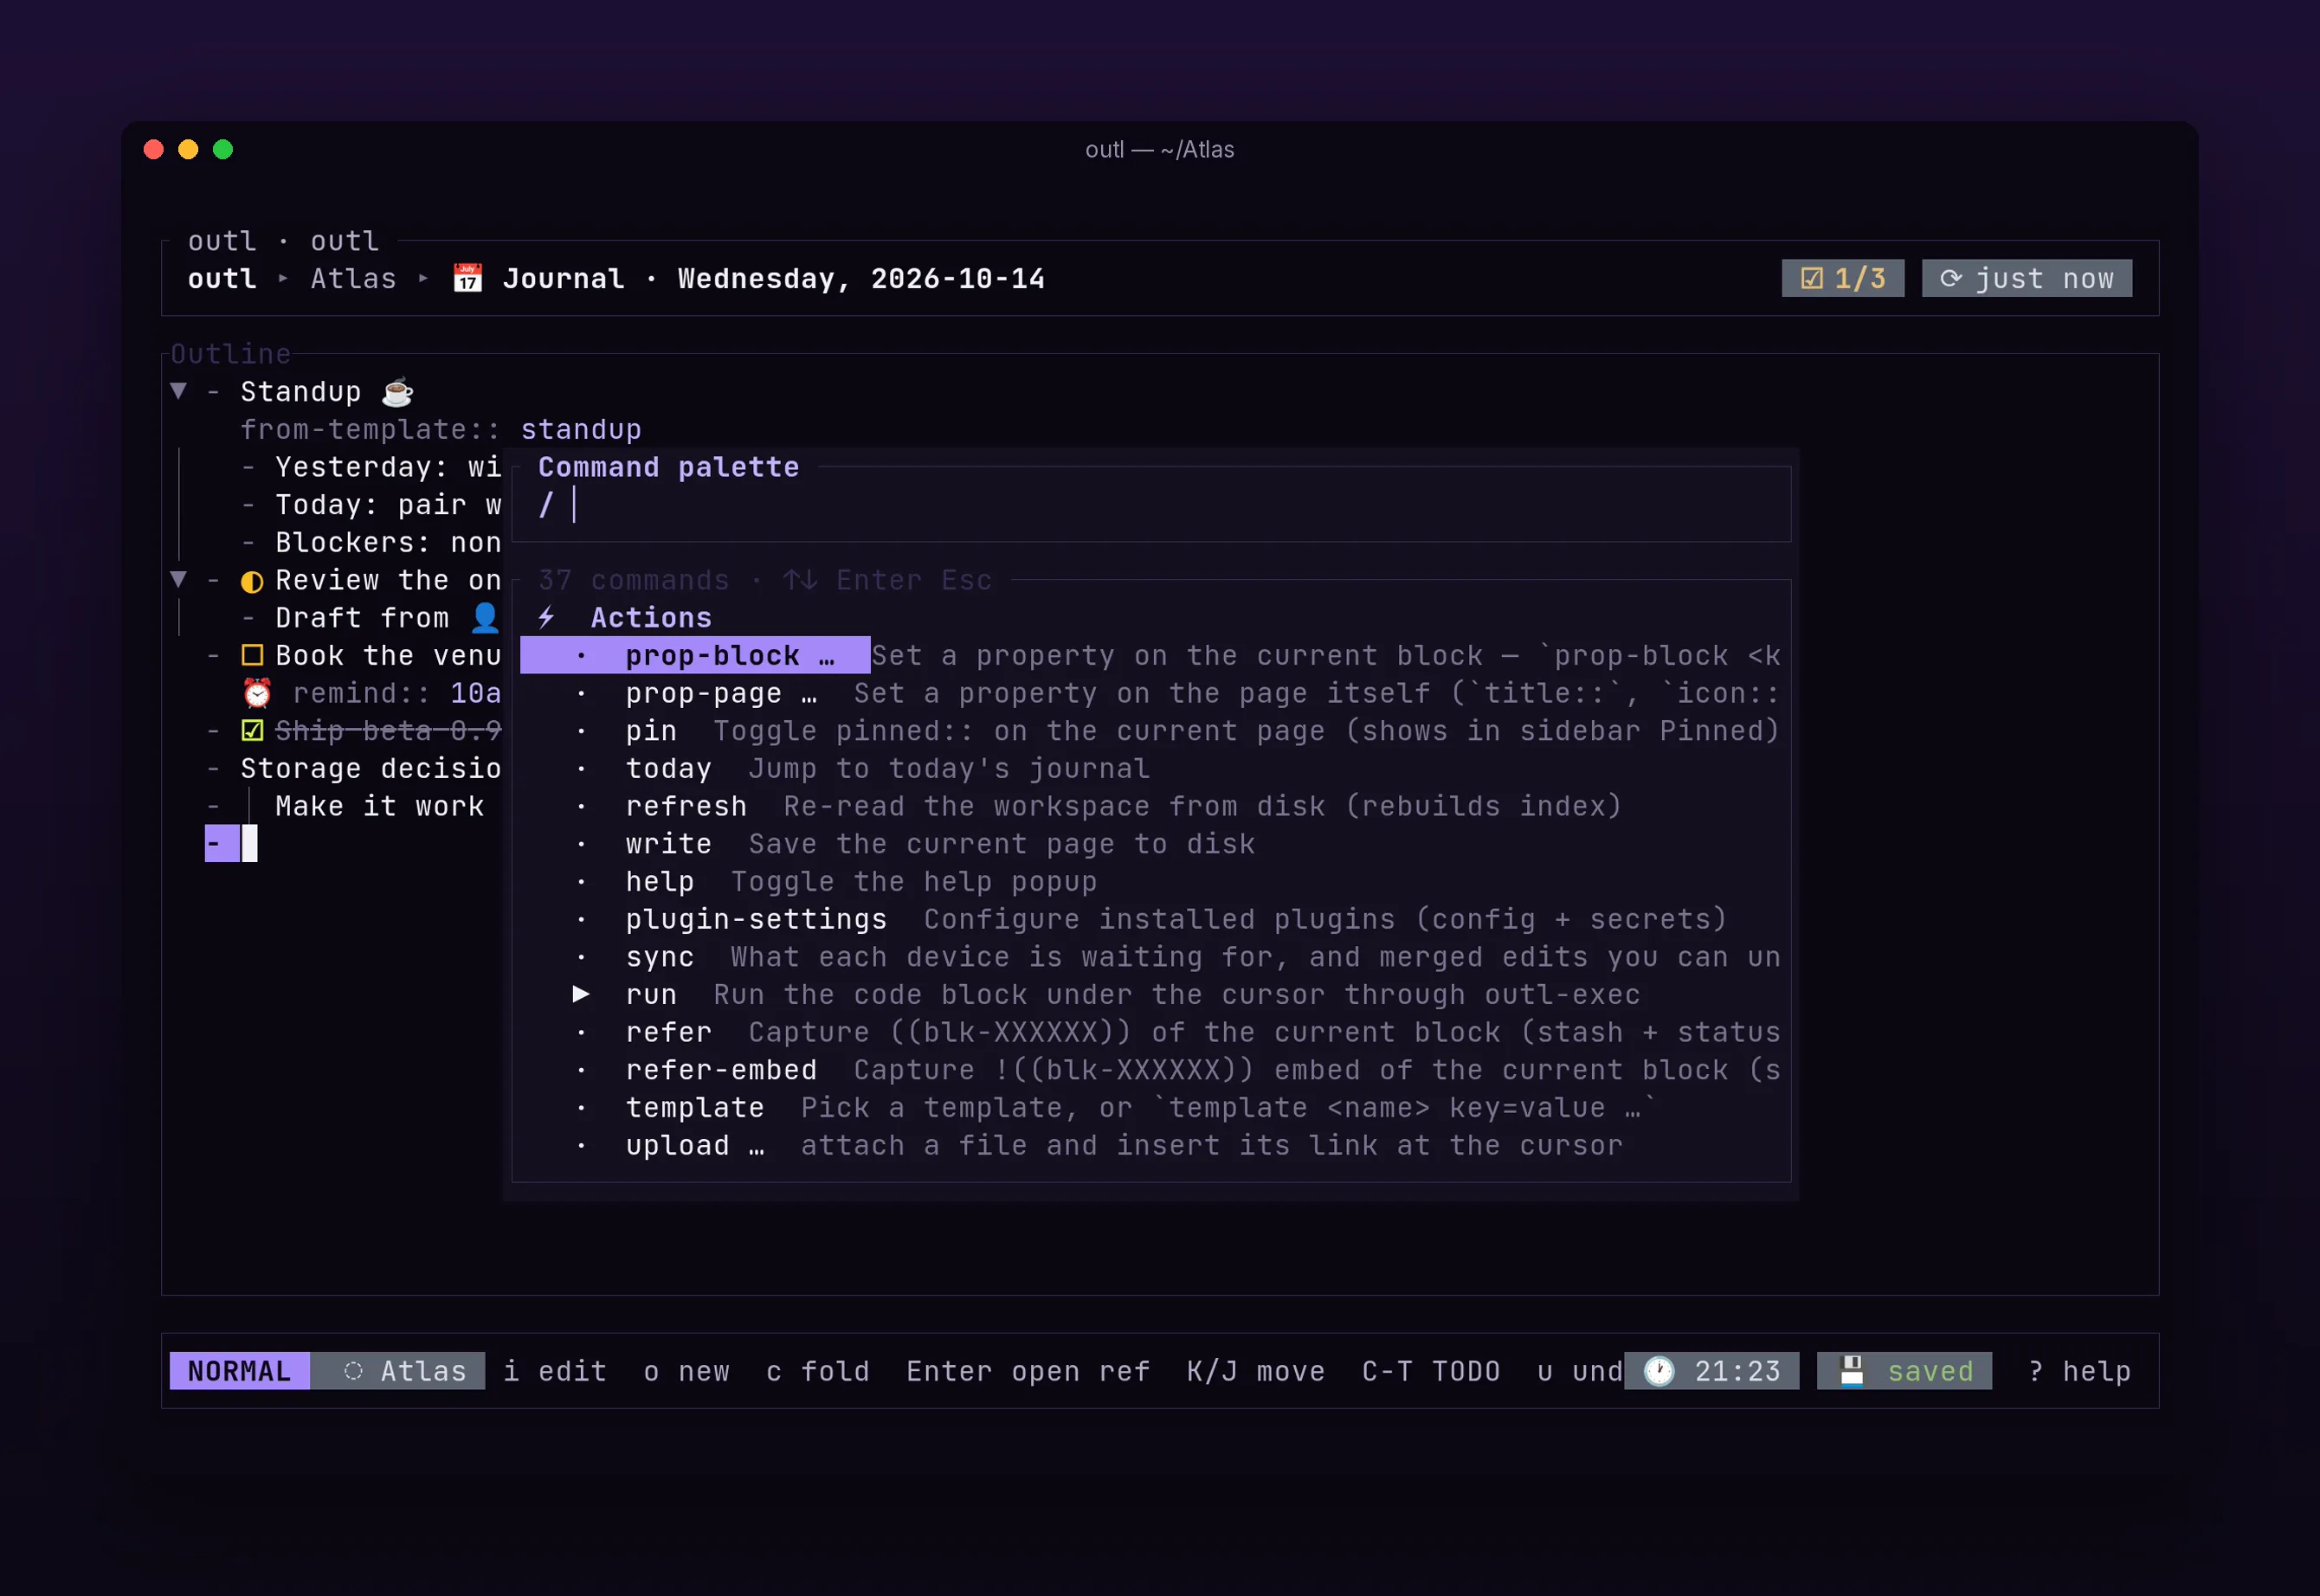The image size is (2320, 1596).
Task: Collapse the Review the on block triangle
Action: 178,579
